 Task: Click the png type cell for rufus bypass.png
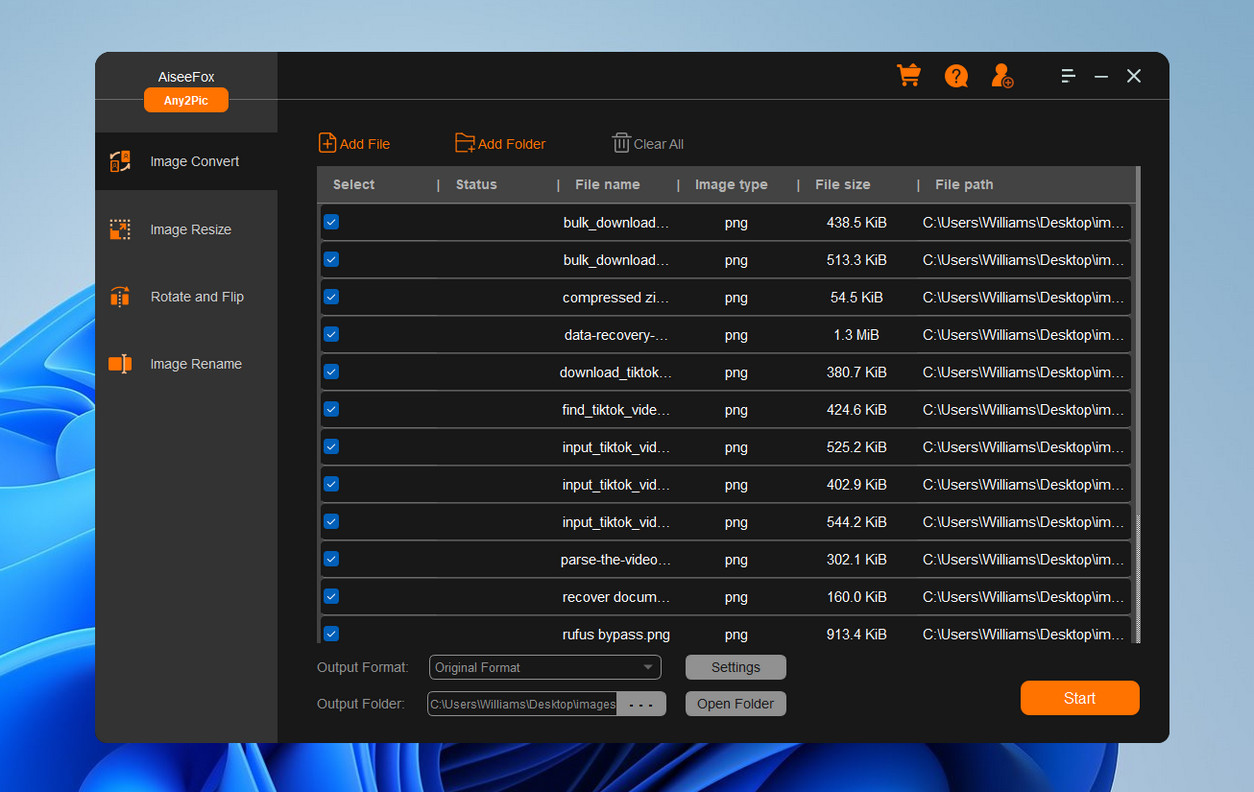coord(736,634)
